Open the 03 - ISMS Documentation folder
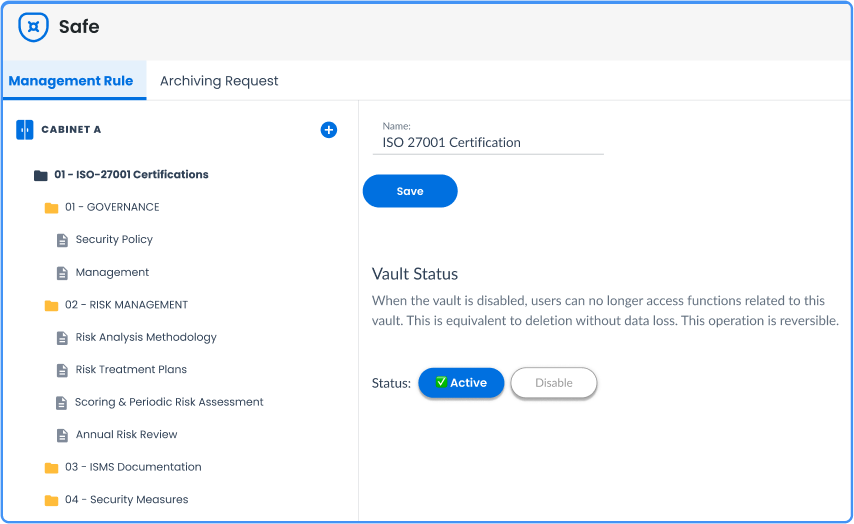The image size is (854, 524). coord(133,467)
